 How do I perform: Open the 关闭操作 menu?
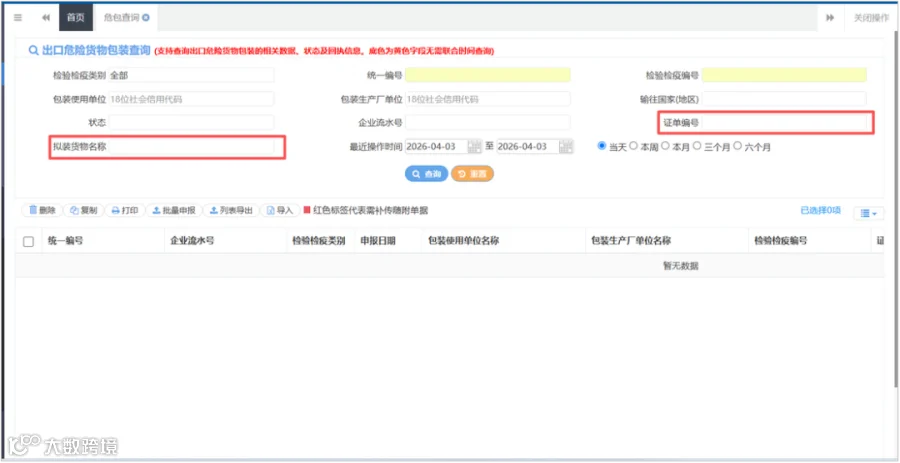871,18
